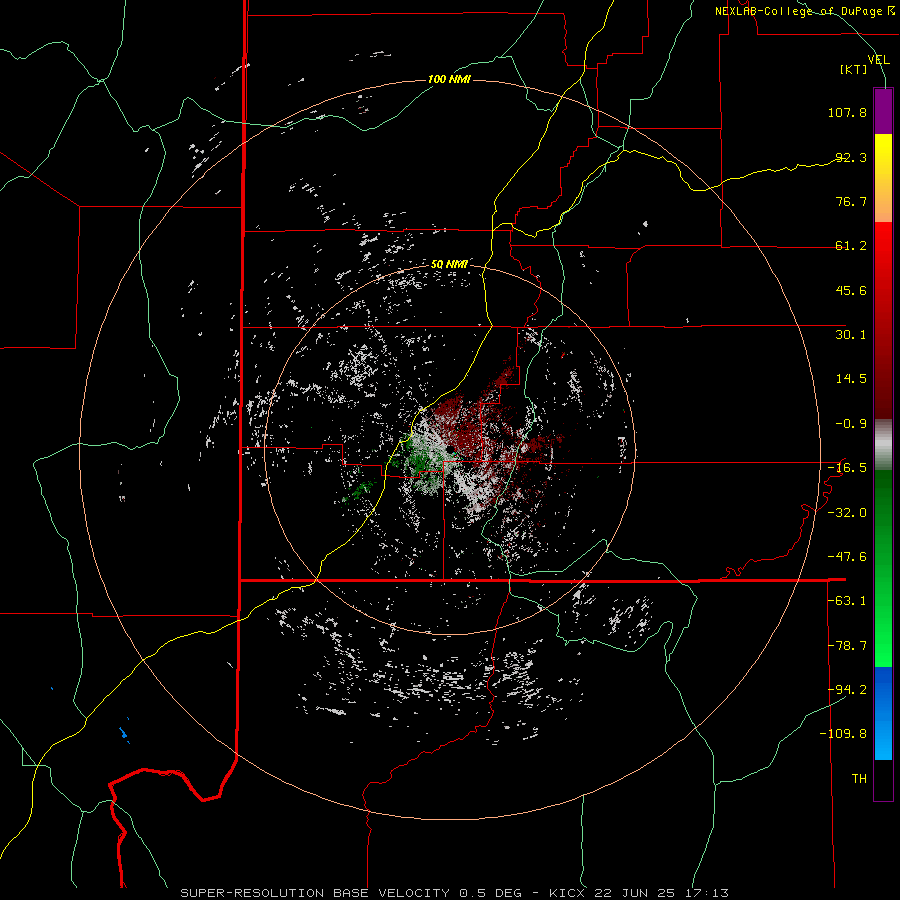Click the green inbound velocity cluster near radar
The height and width of the screenshot is (900, 900).
point(424,463)
